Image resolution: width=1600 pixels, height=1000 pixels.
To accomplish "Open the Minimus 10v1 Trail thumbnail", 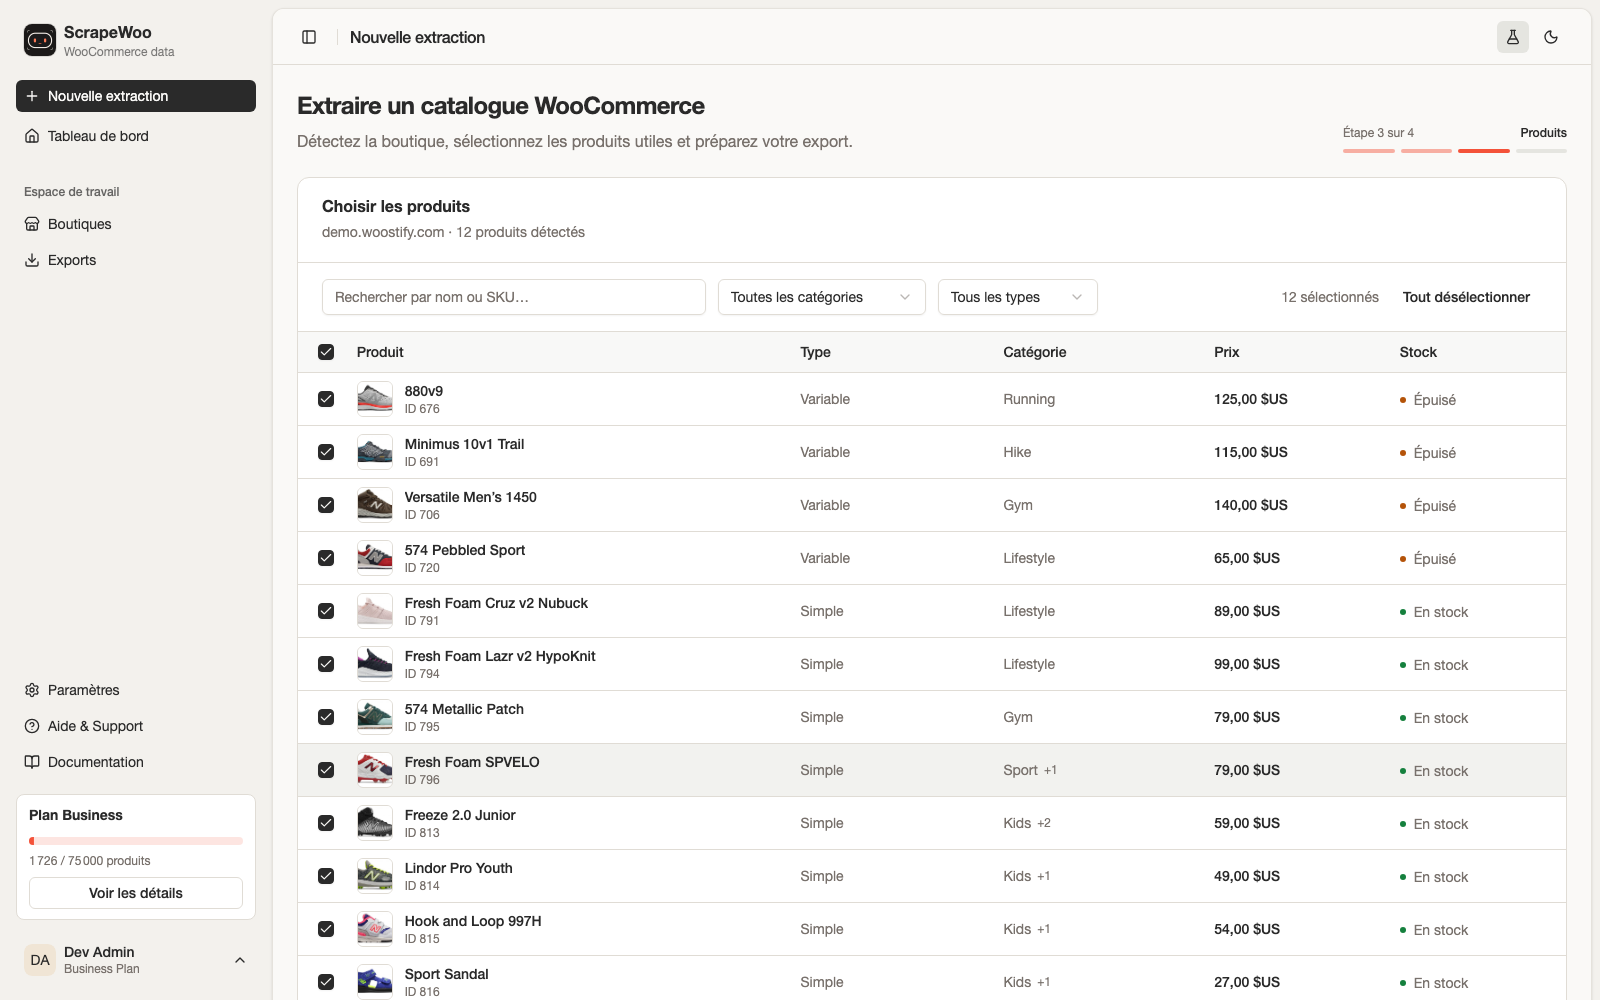I will 375,452.
